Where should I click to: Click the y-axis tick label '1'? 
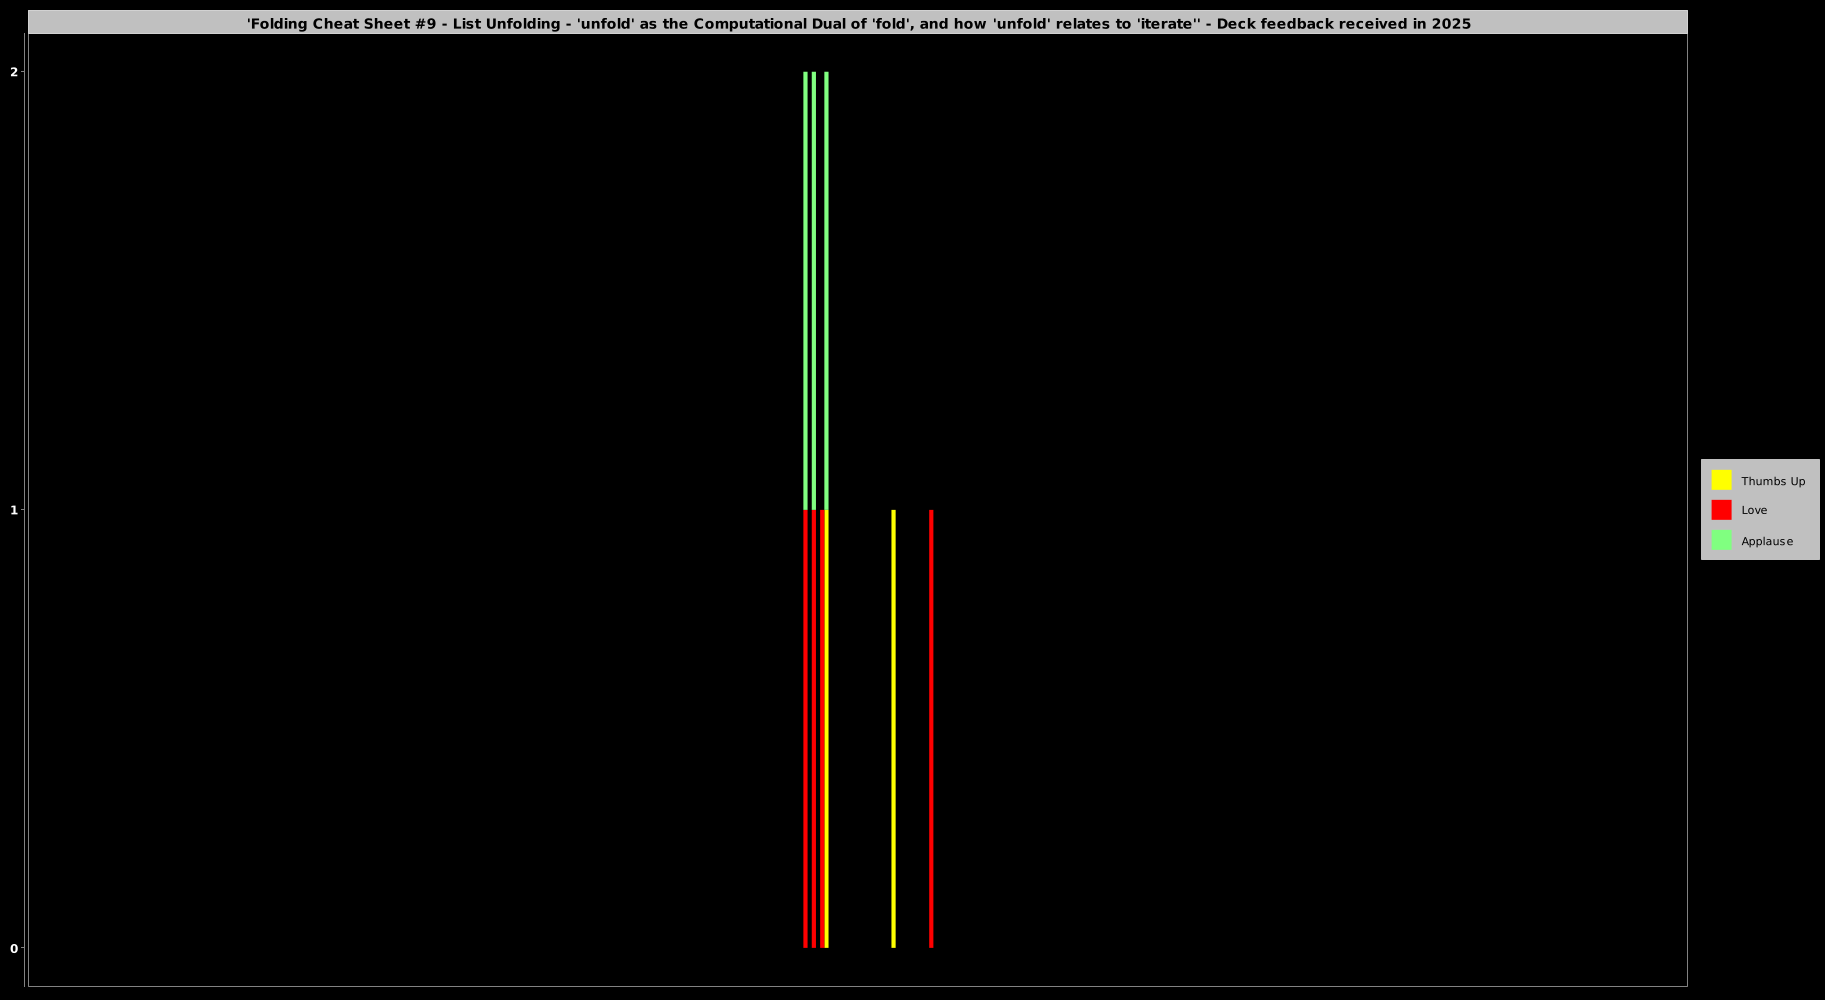point(14,510)
